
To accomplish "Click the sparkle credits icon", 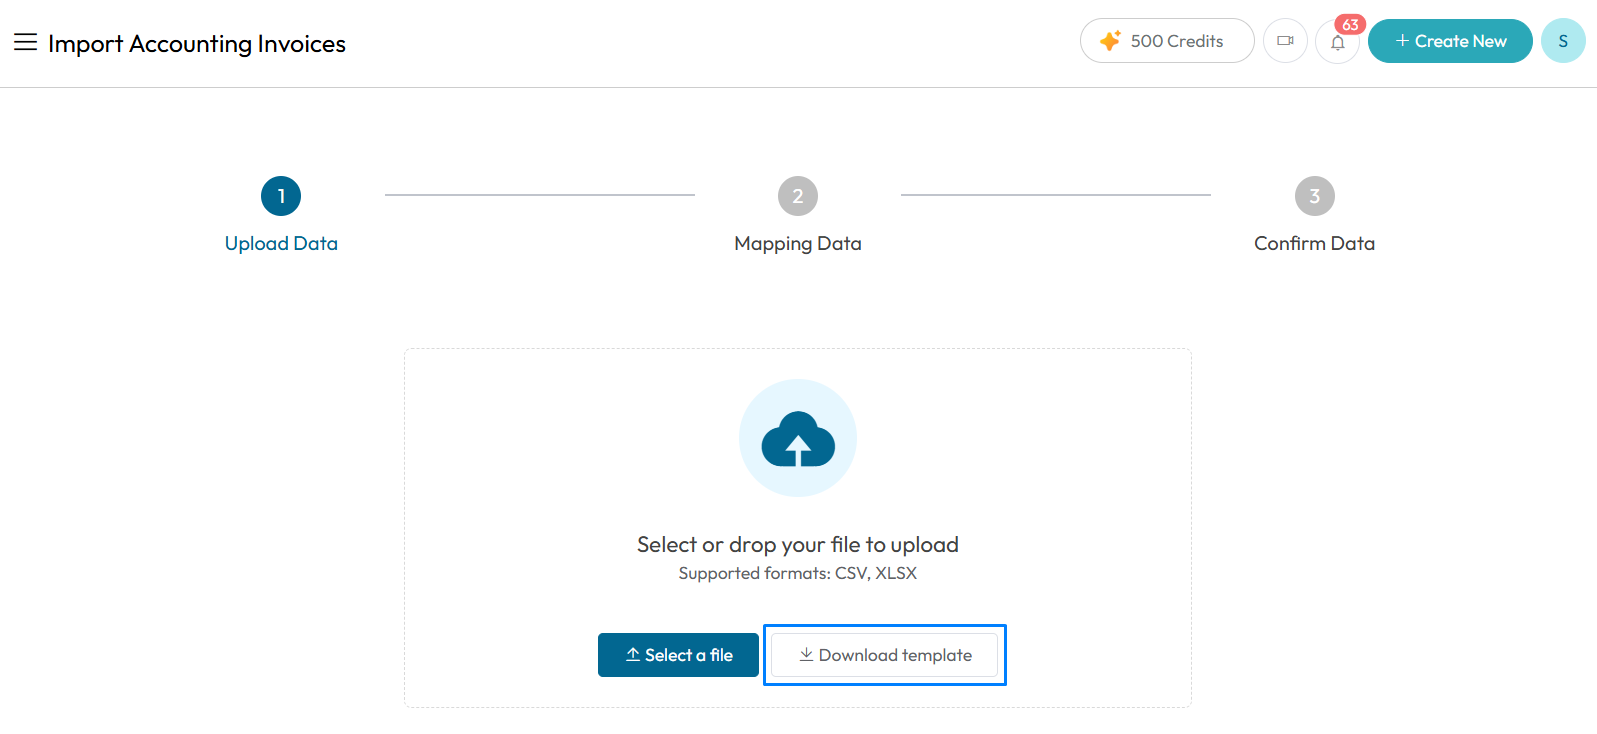I will tap(1110, 41).
